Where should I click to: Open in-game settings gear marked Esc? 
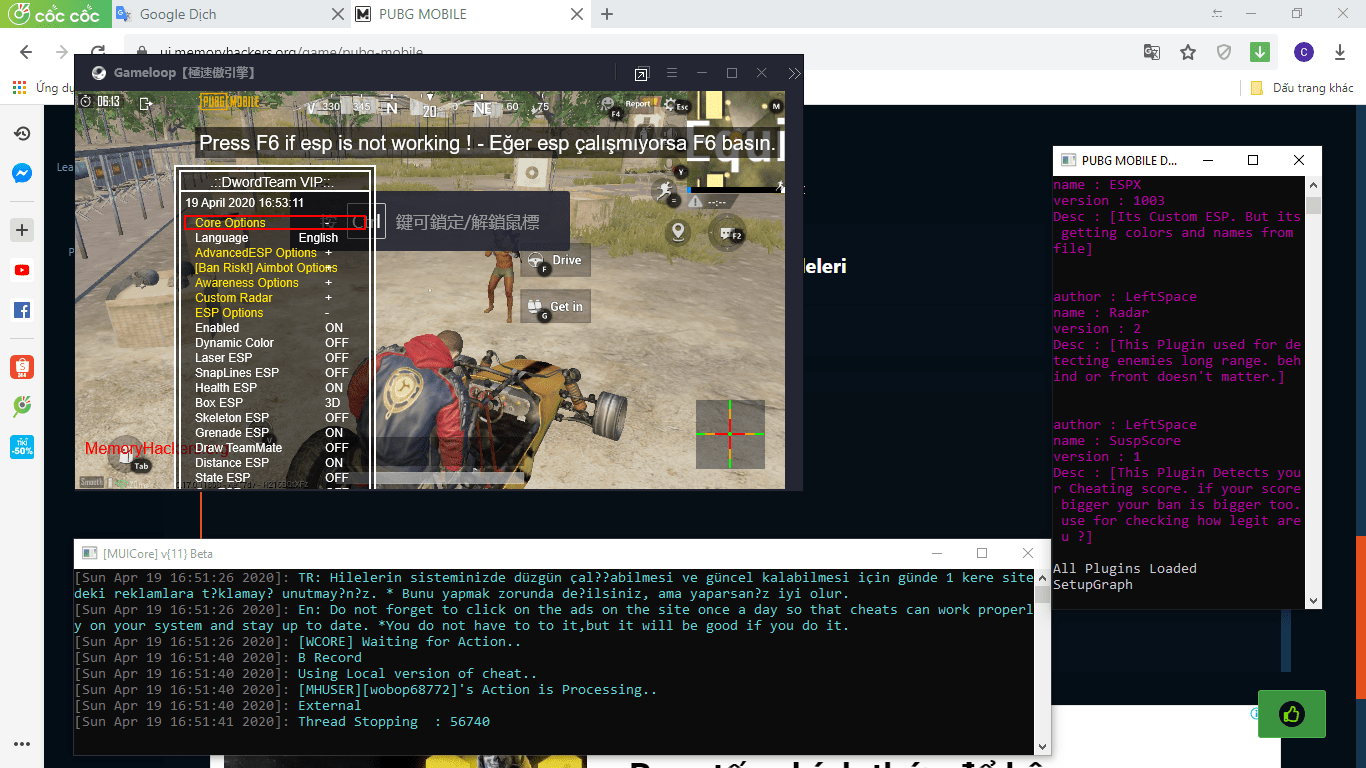676,104
